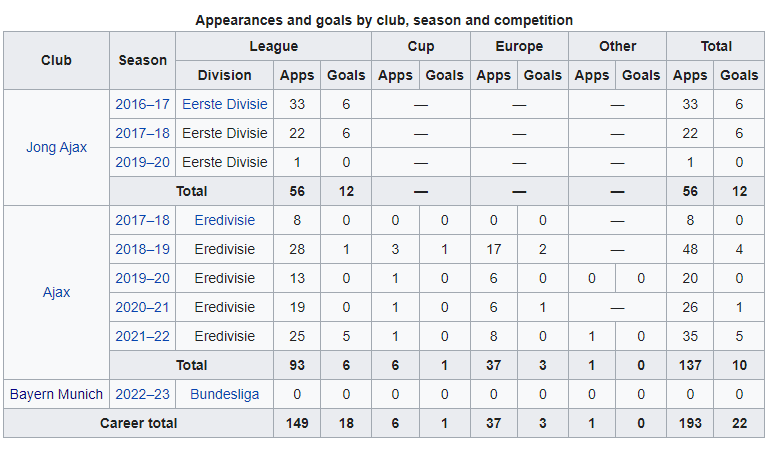Open the blue Eredivisie division link
Image resolution: width=776 pixels, height=449 pixels.
(225, 220)
